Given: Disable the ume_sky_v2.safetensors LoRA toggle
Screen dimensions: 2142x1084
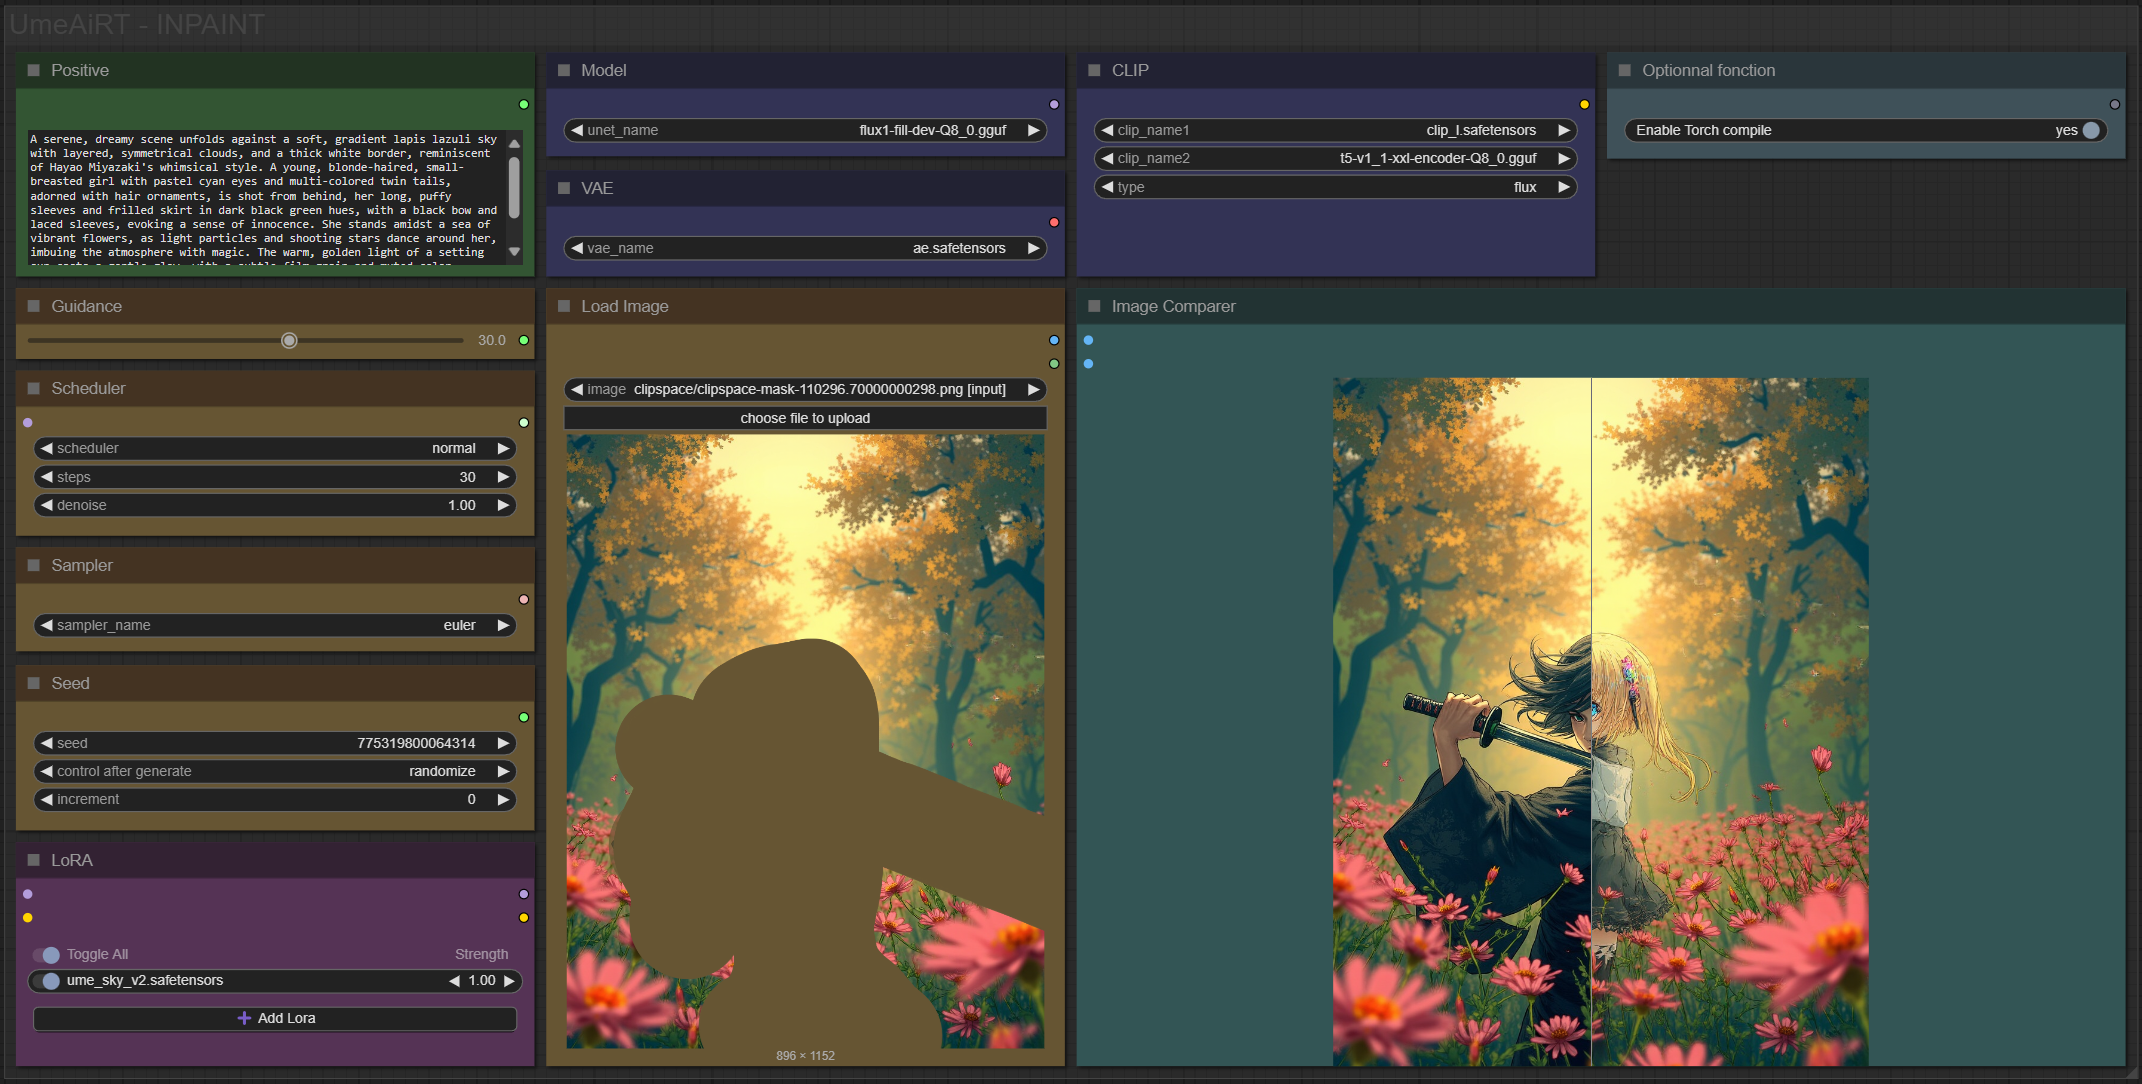Looking at the screenshot, I should (46, 981).
